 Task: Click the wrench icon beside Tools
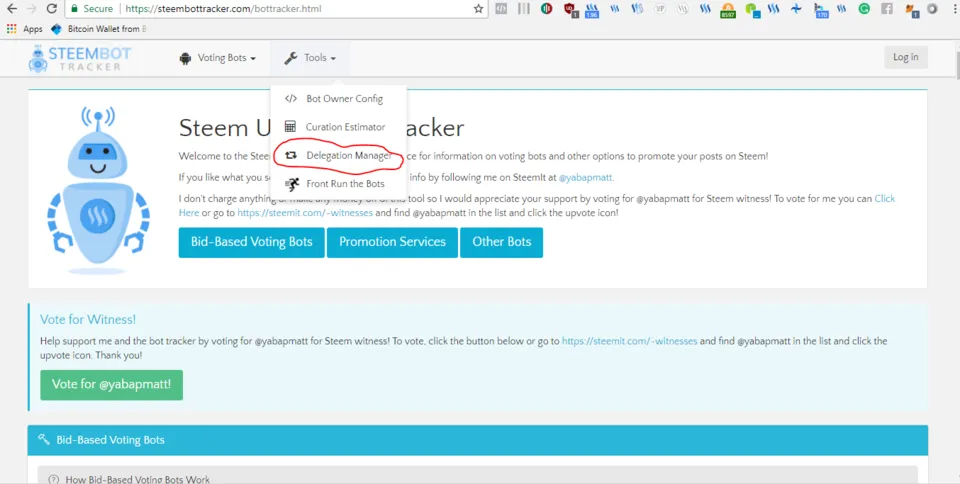click(x=291, y=58)
